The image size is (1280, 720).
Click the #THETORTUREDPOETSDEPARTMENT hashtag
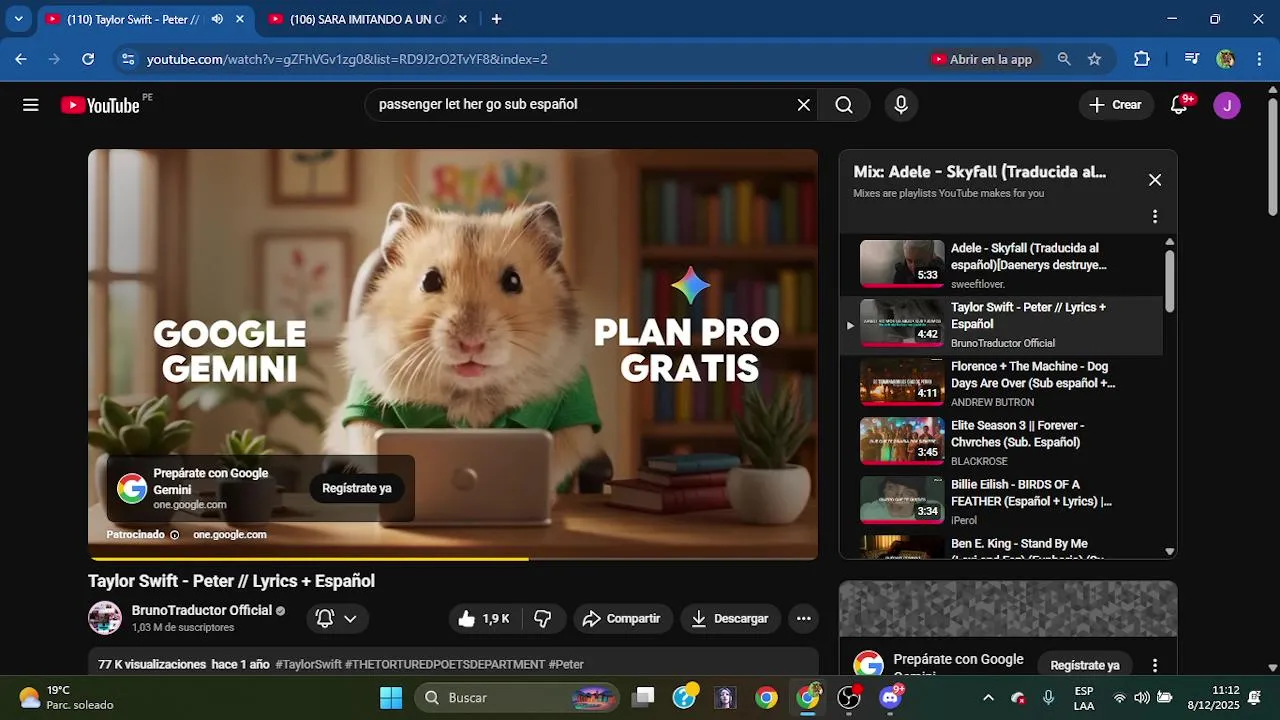445,665
